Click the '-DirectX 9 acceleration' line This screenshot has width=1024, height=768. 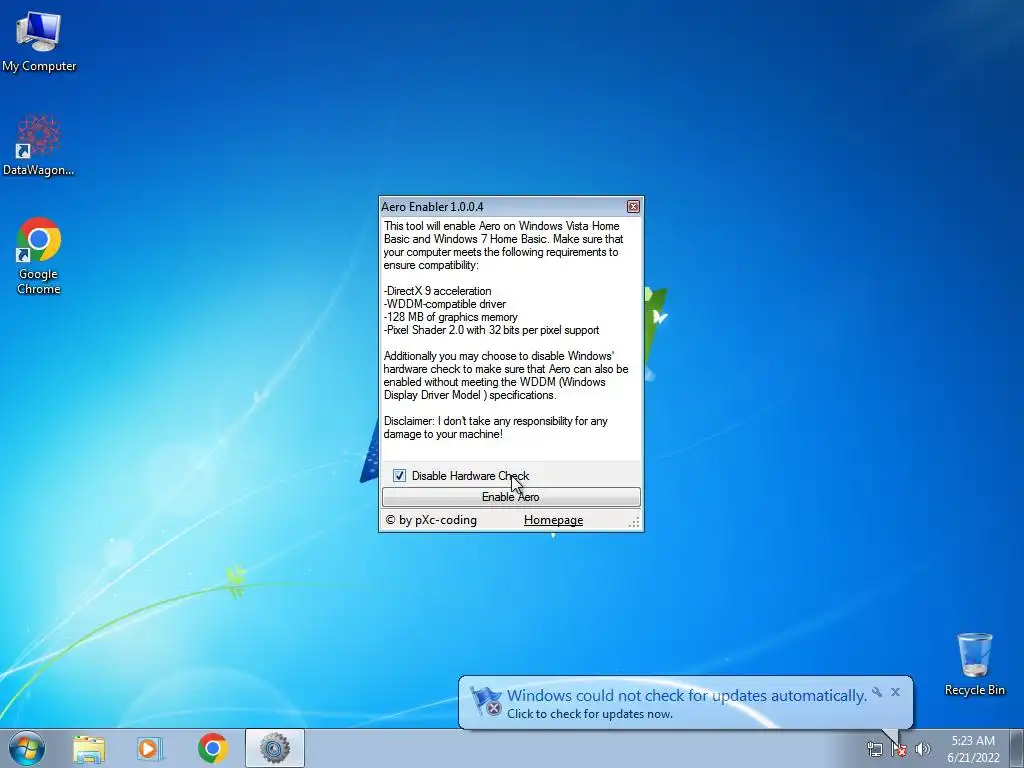coord(438,291)
